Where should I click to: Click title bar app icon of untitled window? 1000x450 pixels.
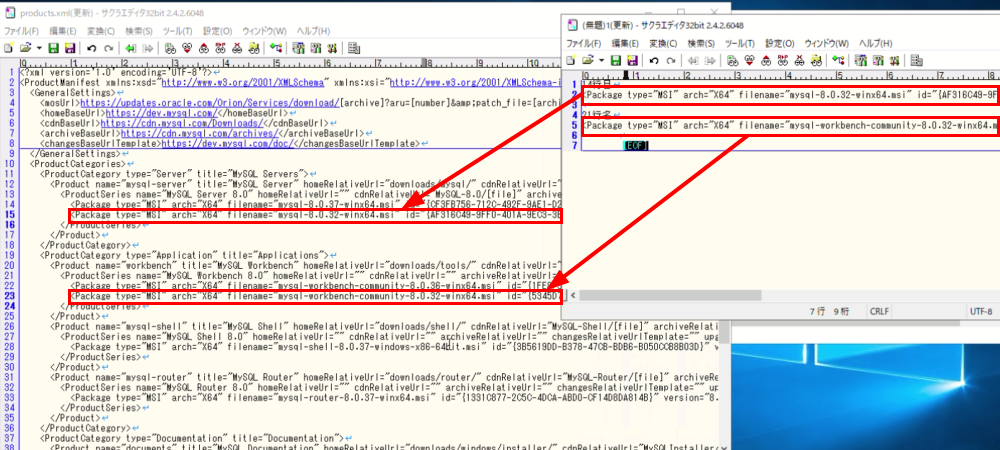[x=571, y=25]
